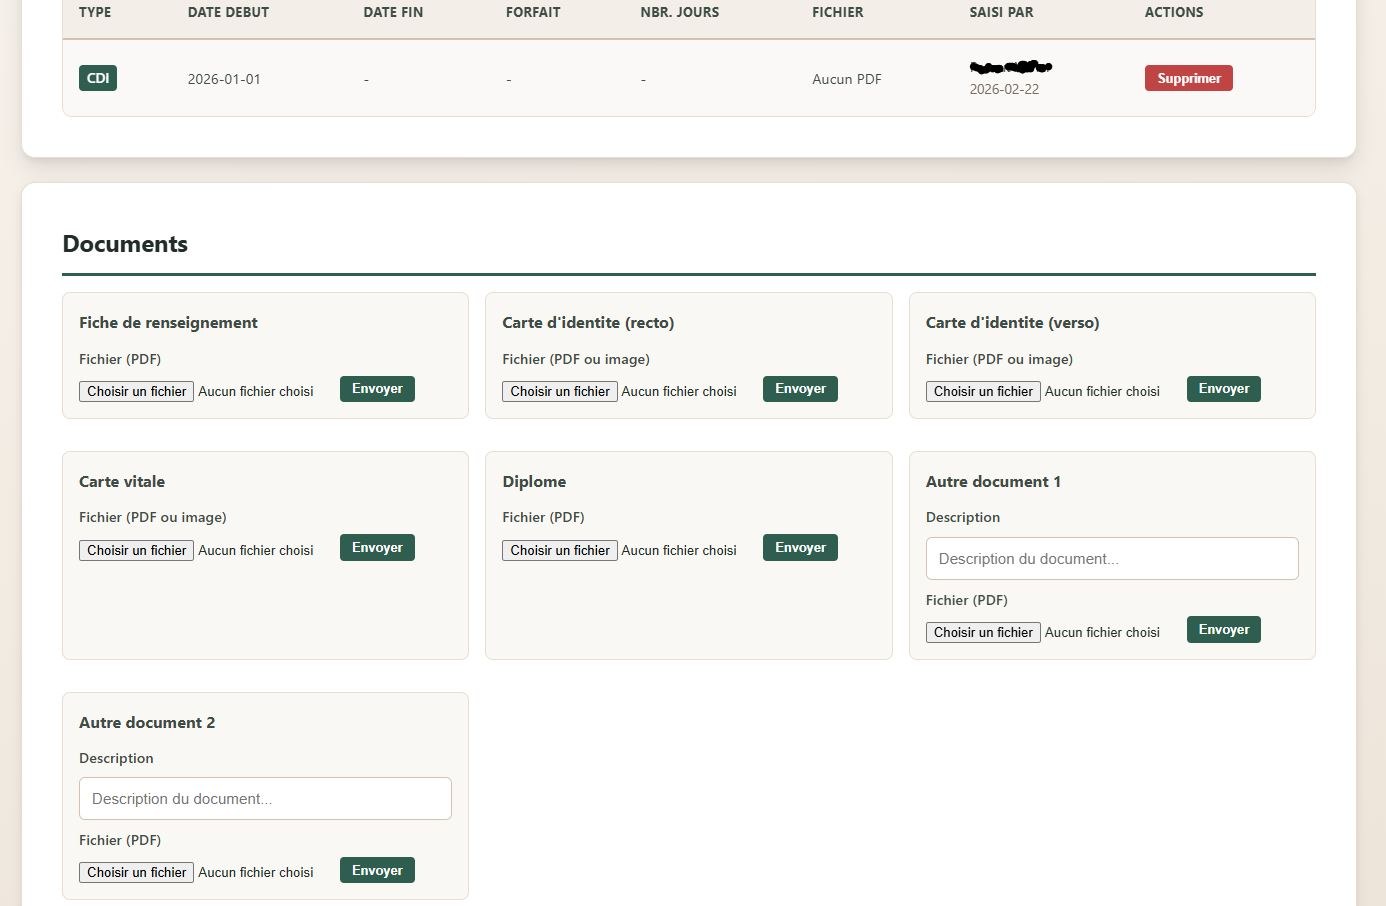Click the green CDI type badge
Viewport: 1386px width, 906px height.
click(98, 78)
